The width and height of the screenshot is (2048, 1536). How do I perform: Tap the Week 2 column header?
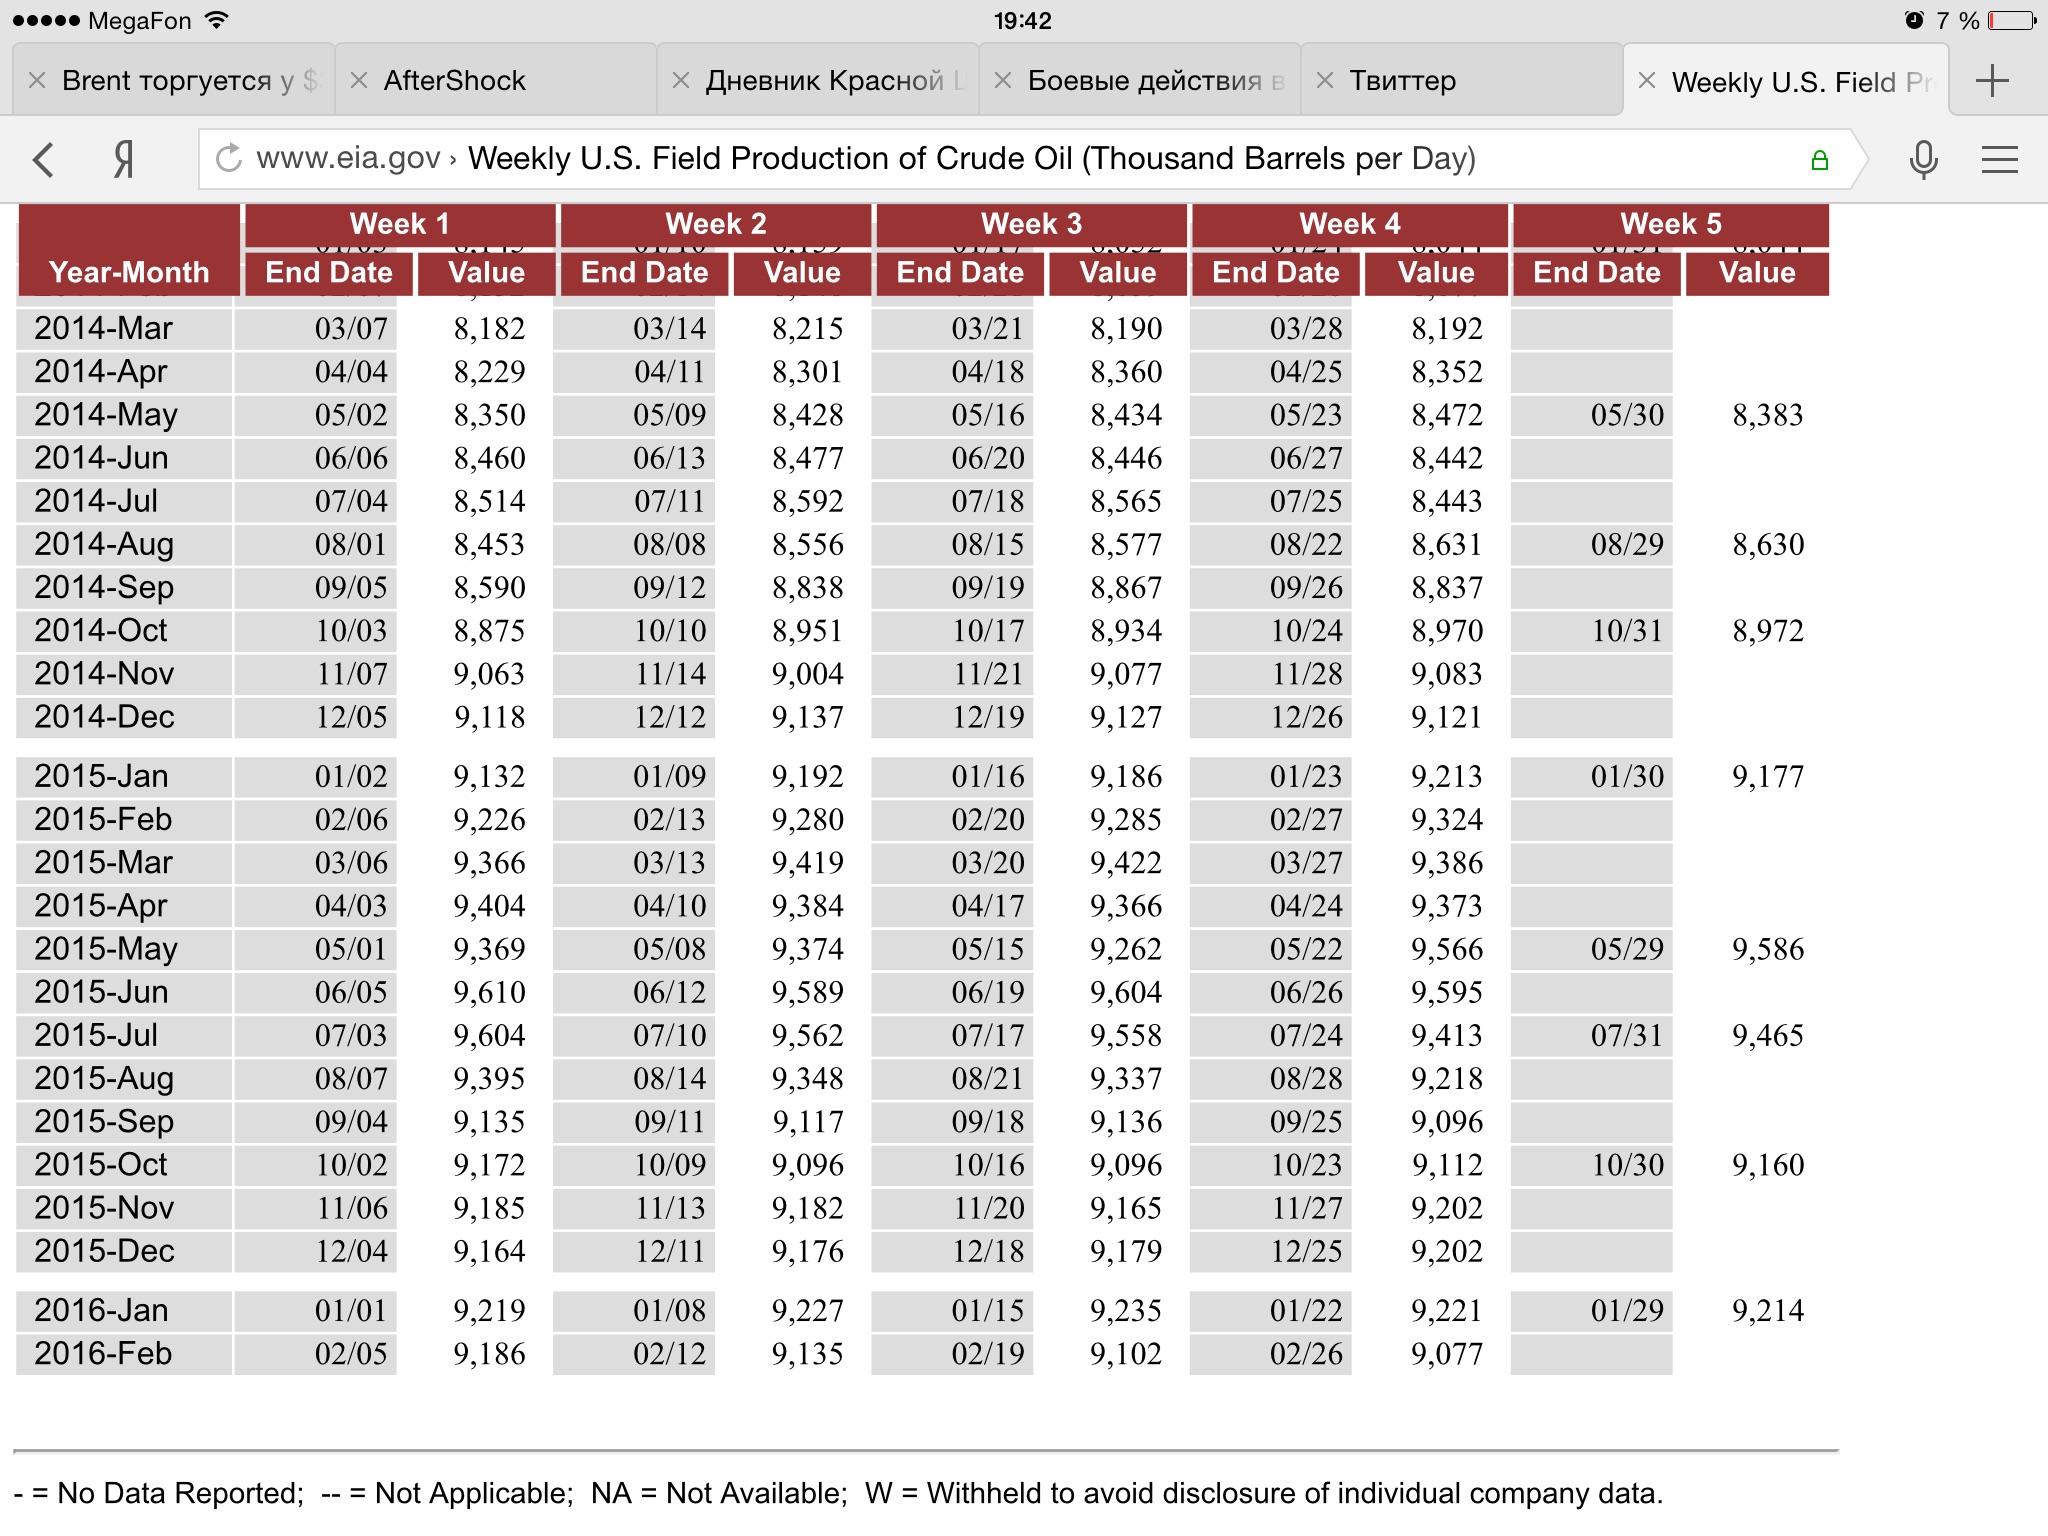click(x=716, y=224)
